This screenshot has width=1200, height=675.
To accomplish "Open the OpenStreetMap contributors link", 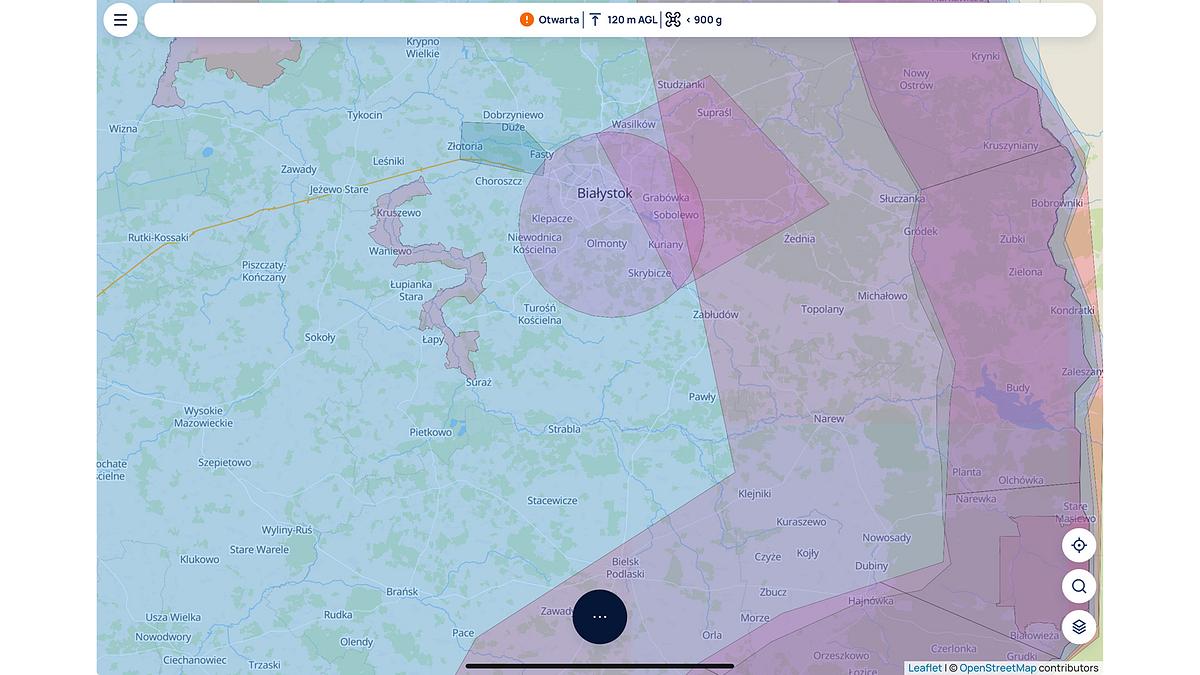I will (x=997, y=668).
